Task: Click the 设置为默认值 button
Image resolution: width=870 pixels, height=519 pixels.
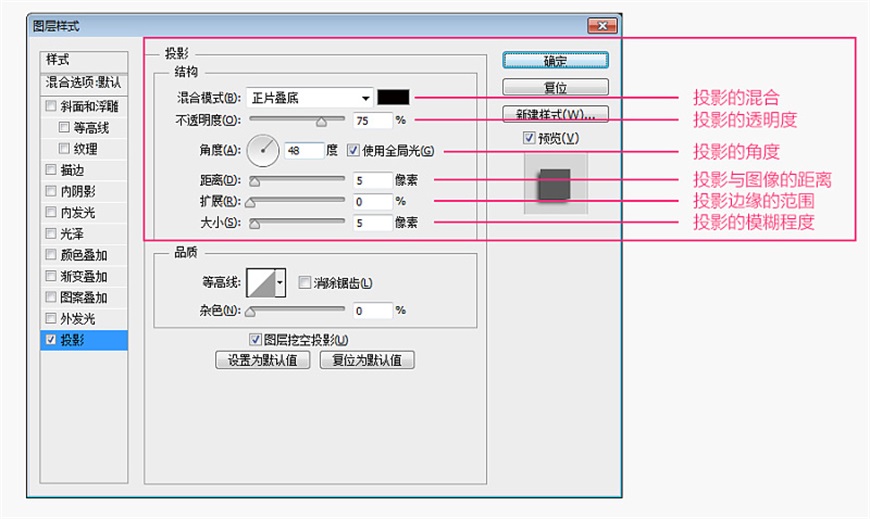Action: (x=262, y=360)
